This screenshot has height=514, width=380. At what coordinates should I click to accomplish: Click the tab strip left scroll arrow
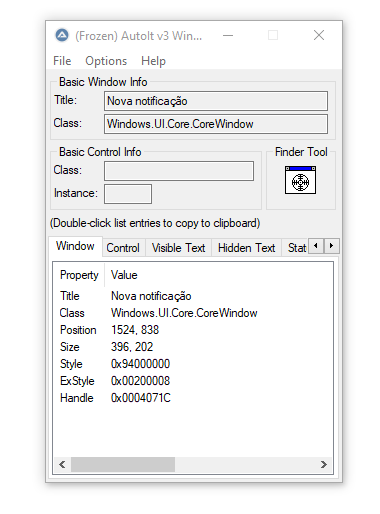[x=316, y=246]
